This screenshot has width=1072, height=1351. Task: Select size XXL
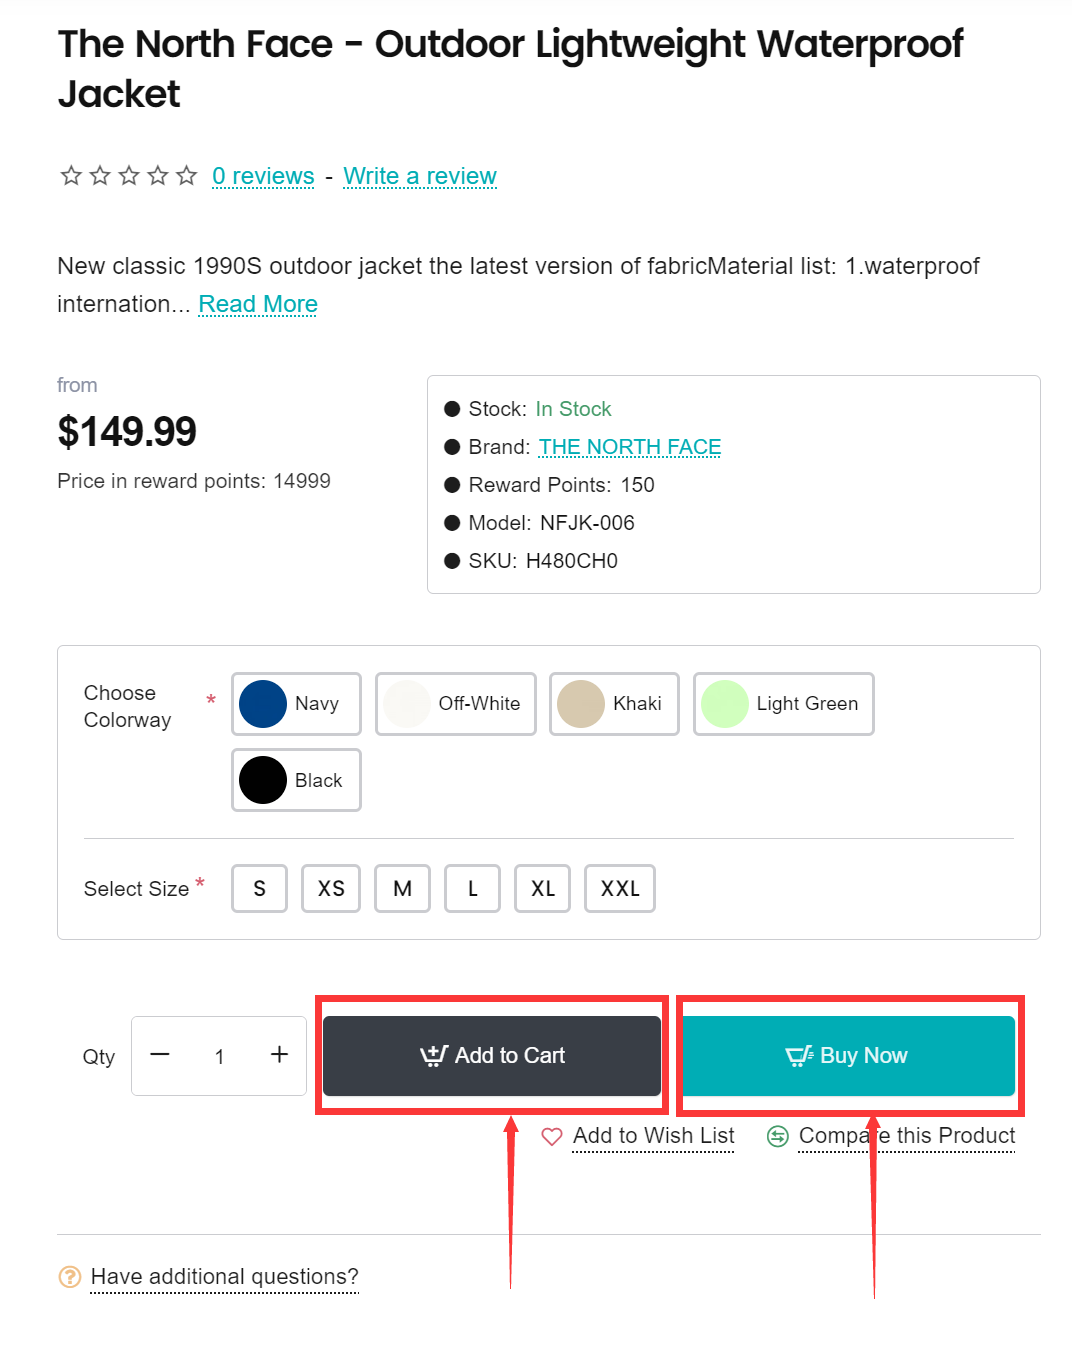620,889
